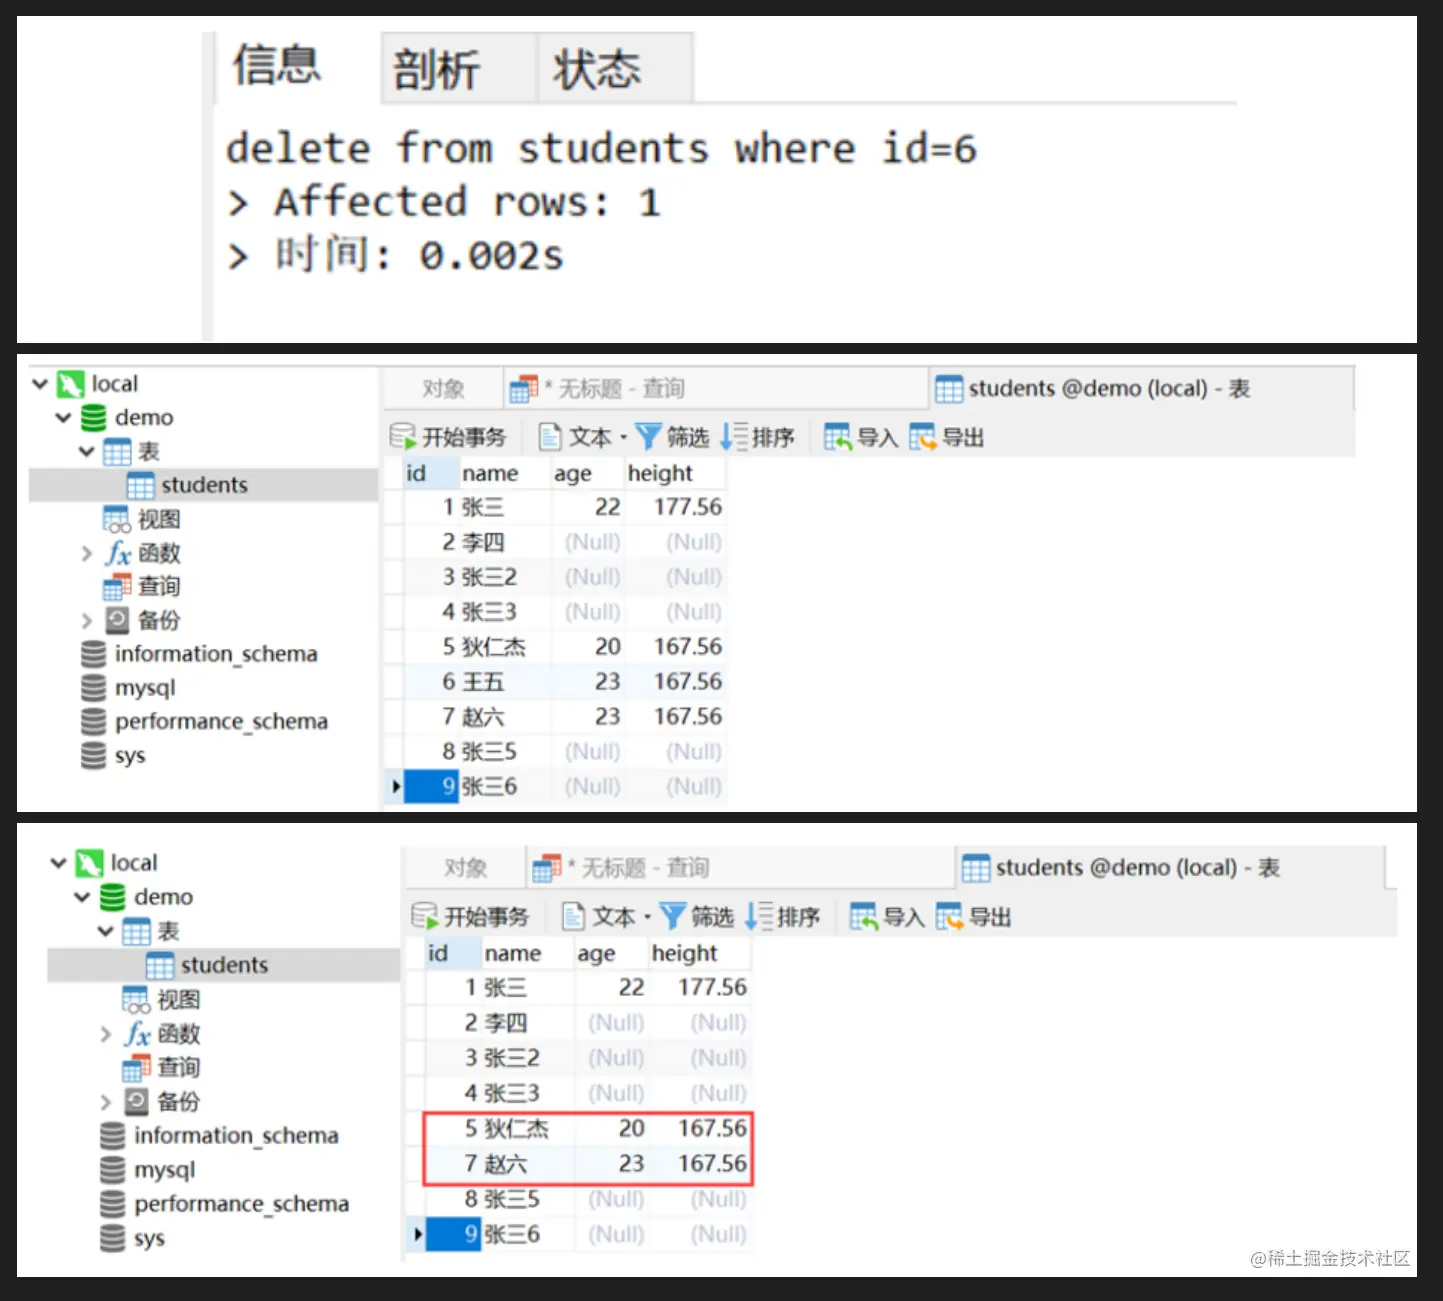Click the 'delete from students where id=6' text
Screen dimensions: 1443x1301
pos(601,149)
